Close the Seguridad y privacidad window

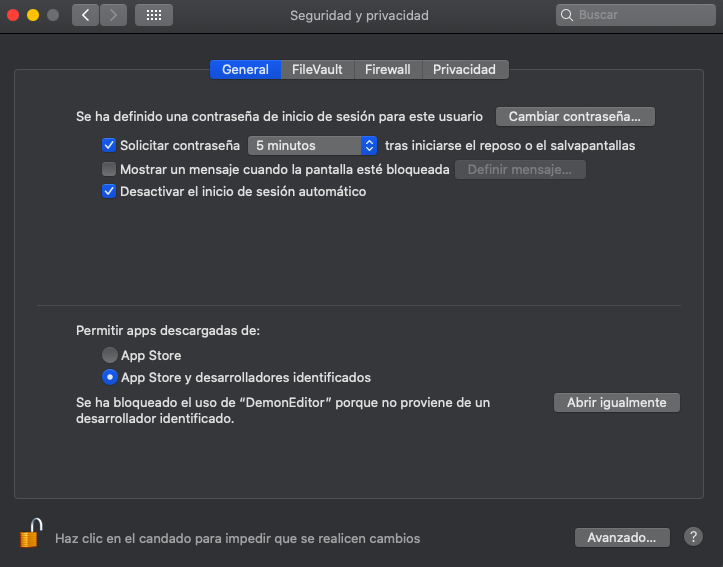coord(14,15)
